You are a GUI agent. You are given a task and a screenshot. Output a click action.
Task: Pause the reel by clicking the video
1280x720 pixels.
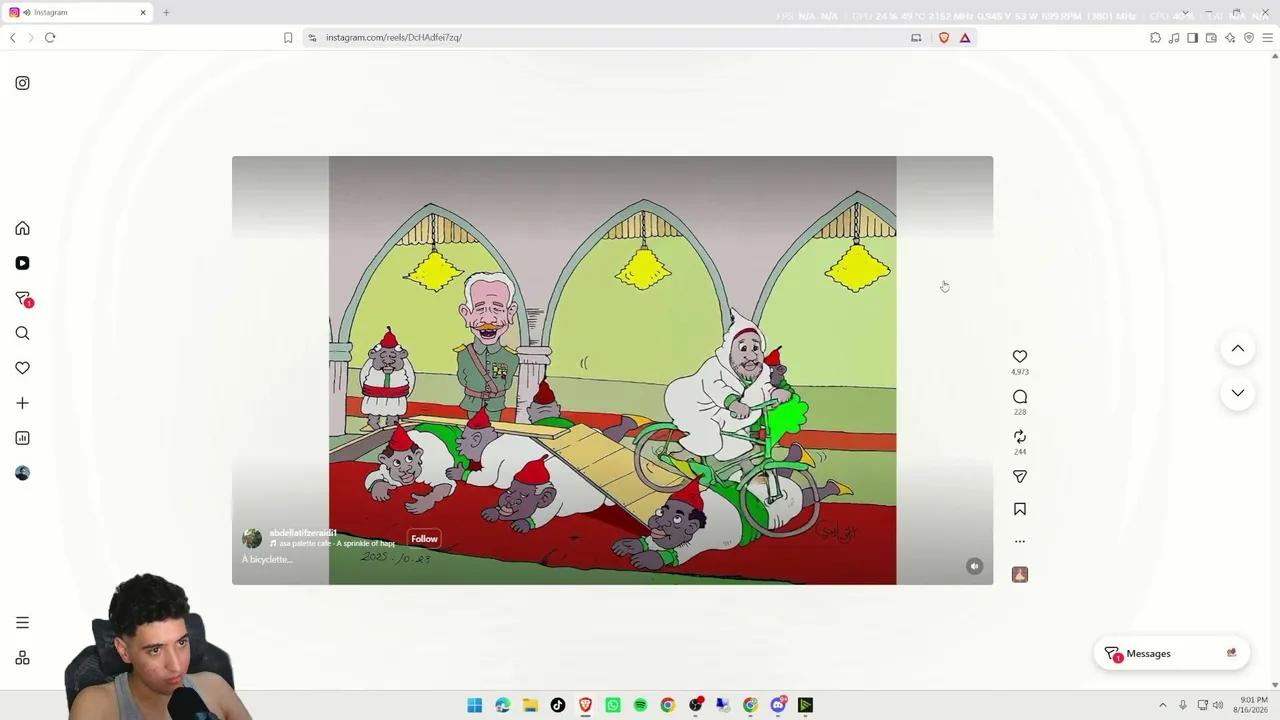tap(612, 370)
